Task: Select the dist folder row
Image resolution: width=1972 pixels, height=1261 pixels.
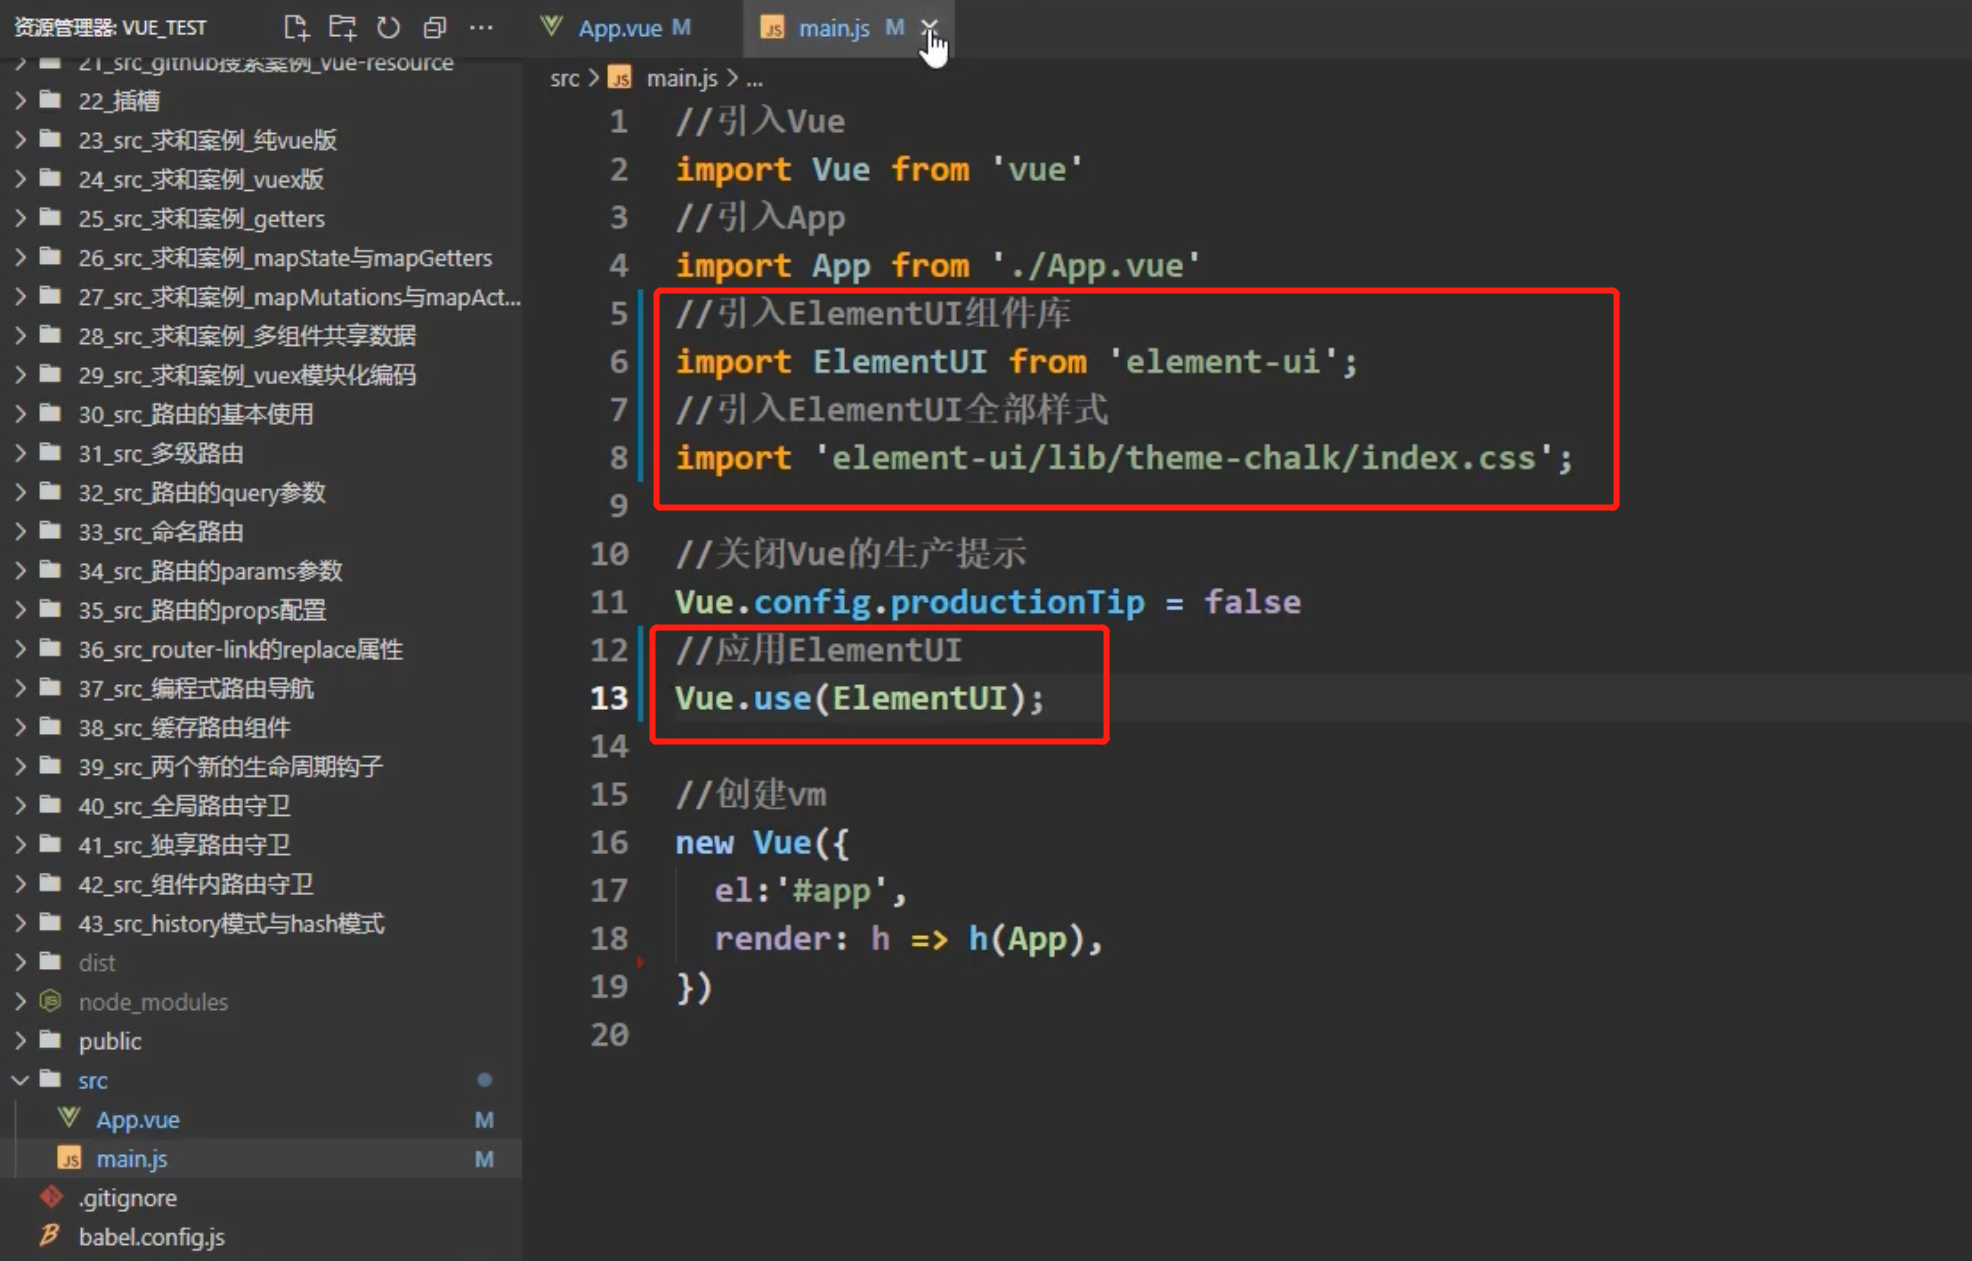Action: click(261, 962)
